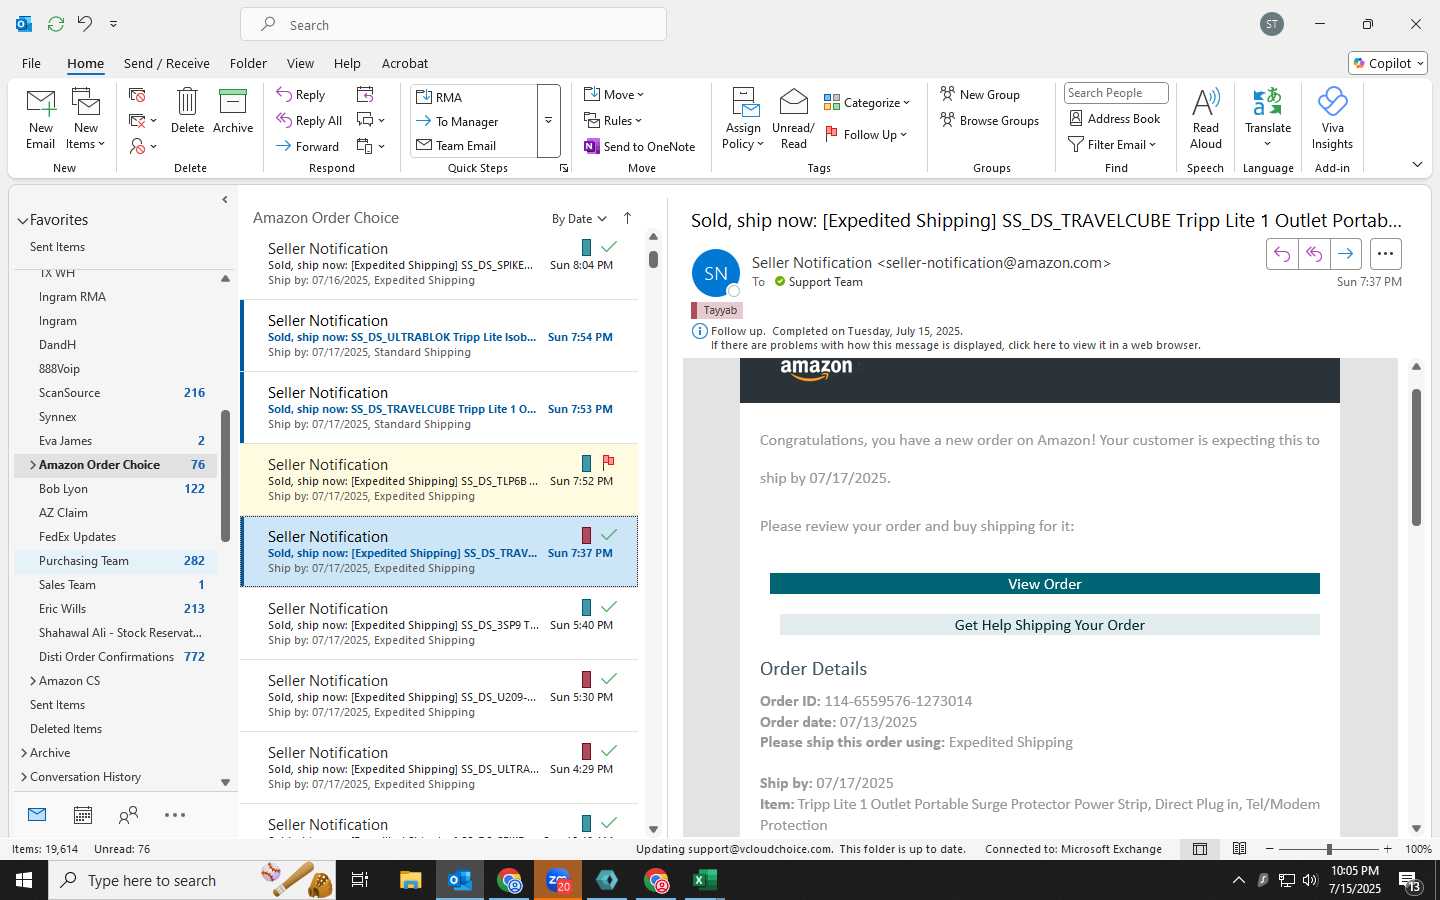
Task: Click the zoom out minus button
Action: [x=1270, y=849]
